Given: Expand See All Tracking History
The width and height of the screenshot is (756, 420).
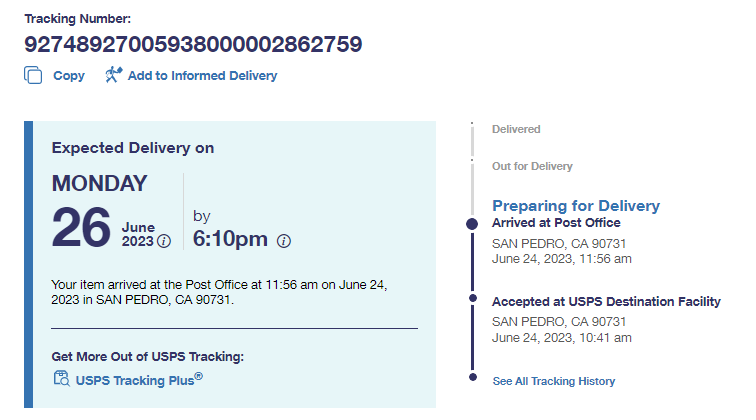Looking at the screenshot, I should [x=554, y=381].
